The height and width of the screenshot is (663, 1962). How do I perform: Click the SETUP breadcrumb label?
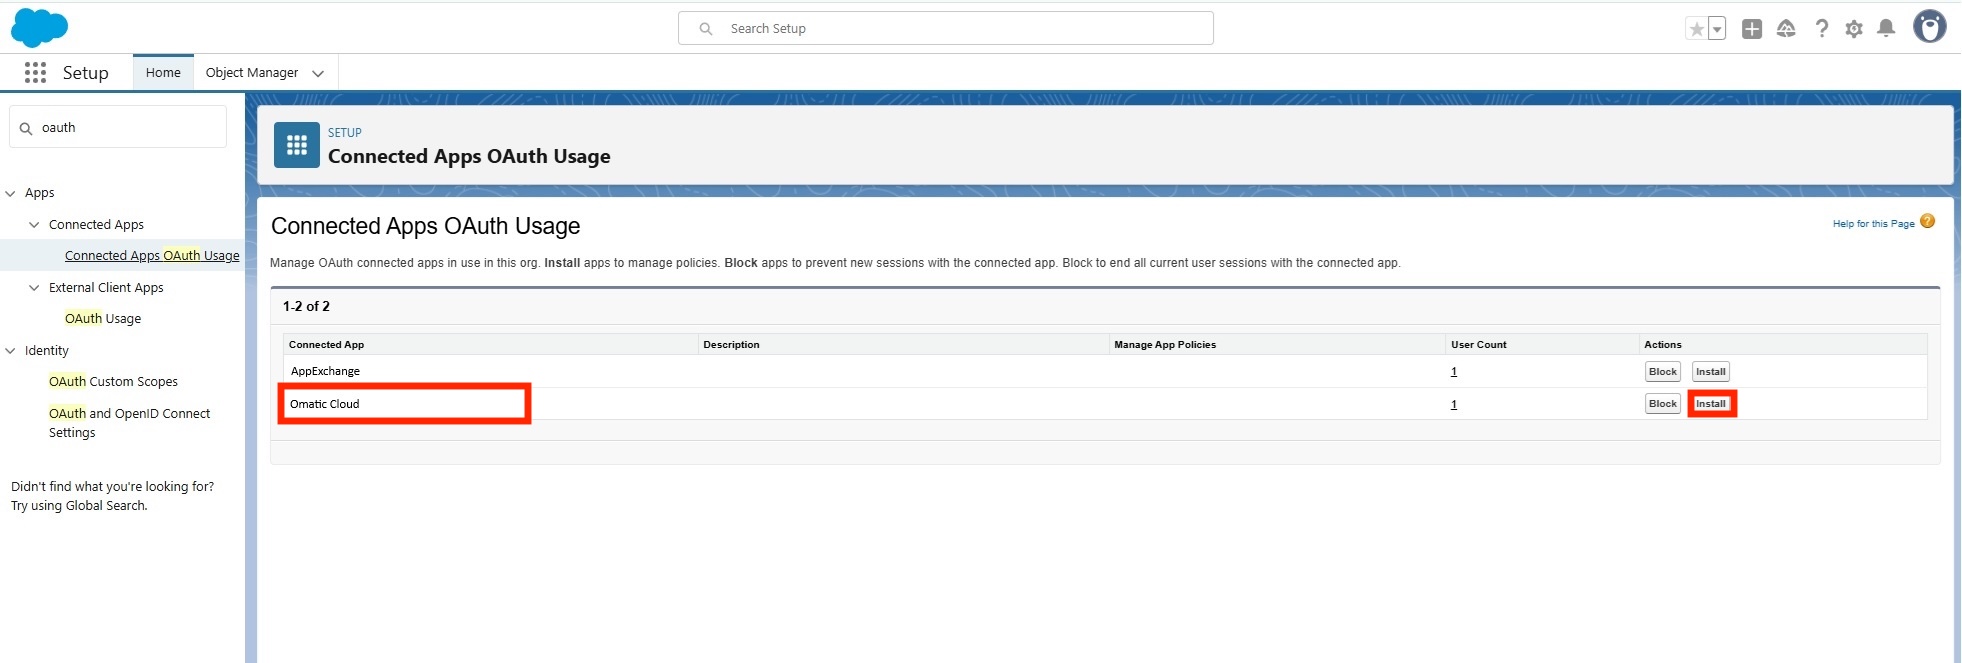point(345,133)
